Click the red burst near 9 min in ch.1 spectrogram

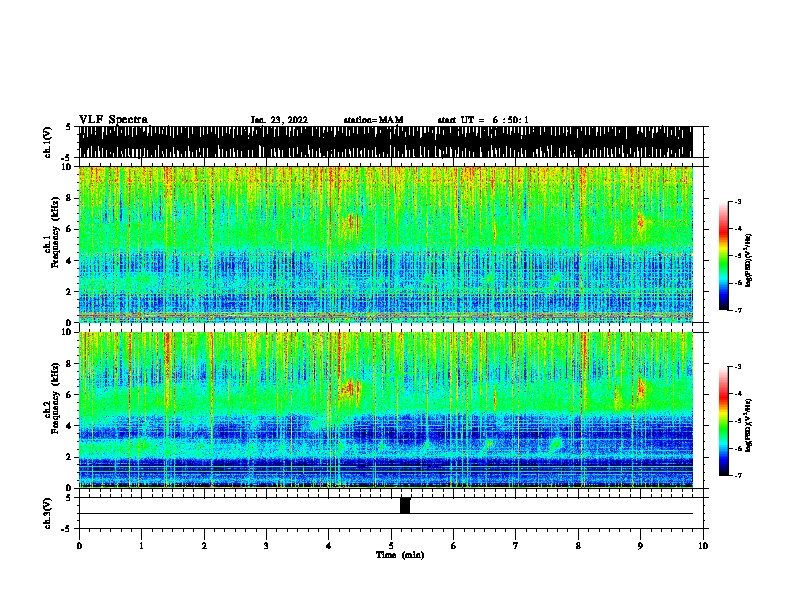641,222
